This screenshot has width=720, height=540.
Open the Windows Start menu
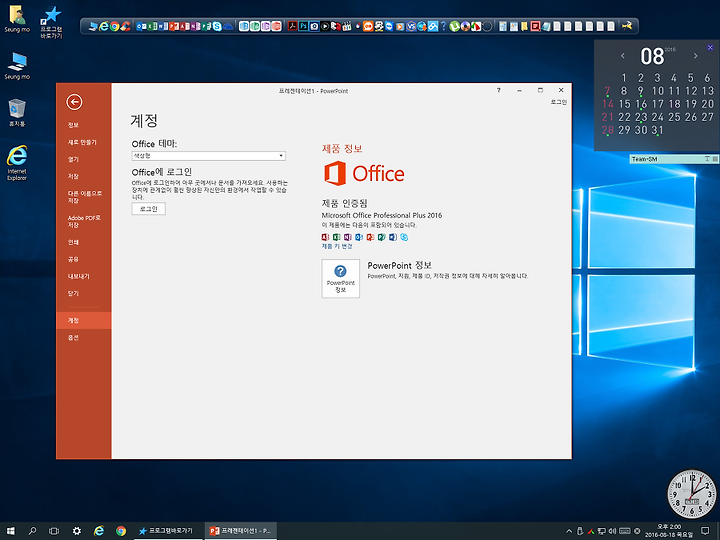(x=10, y=531)
